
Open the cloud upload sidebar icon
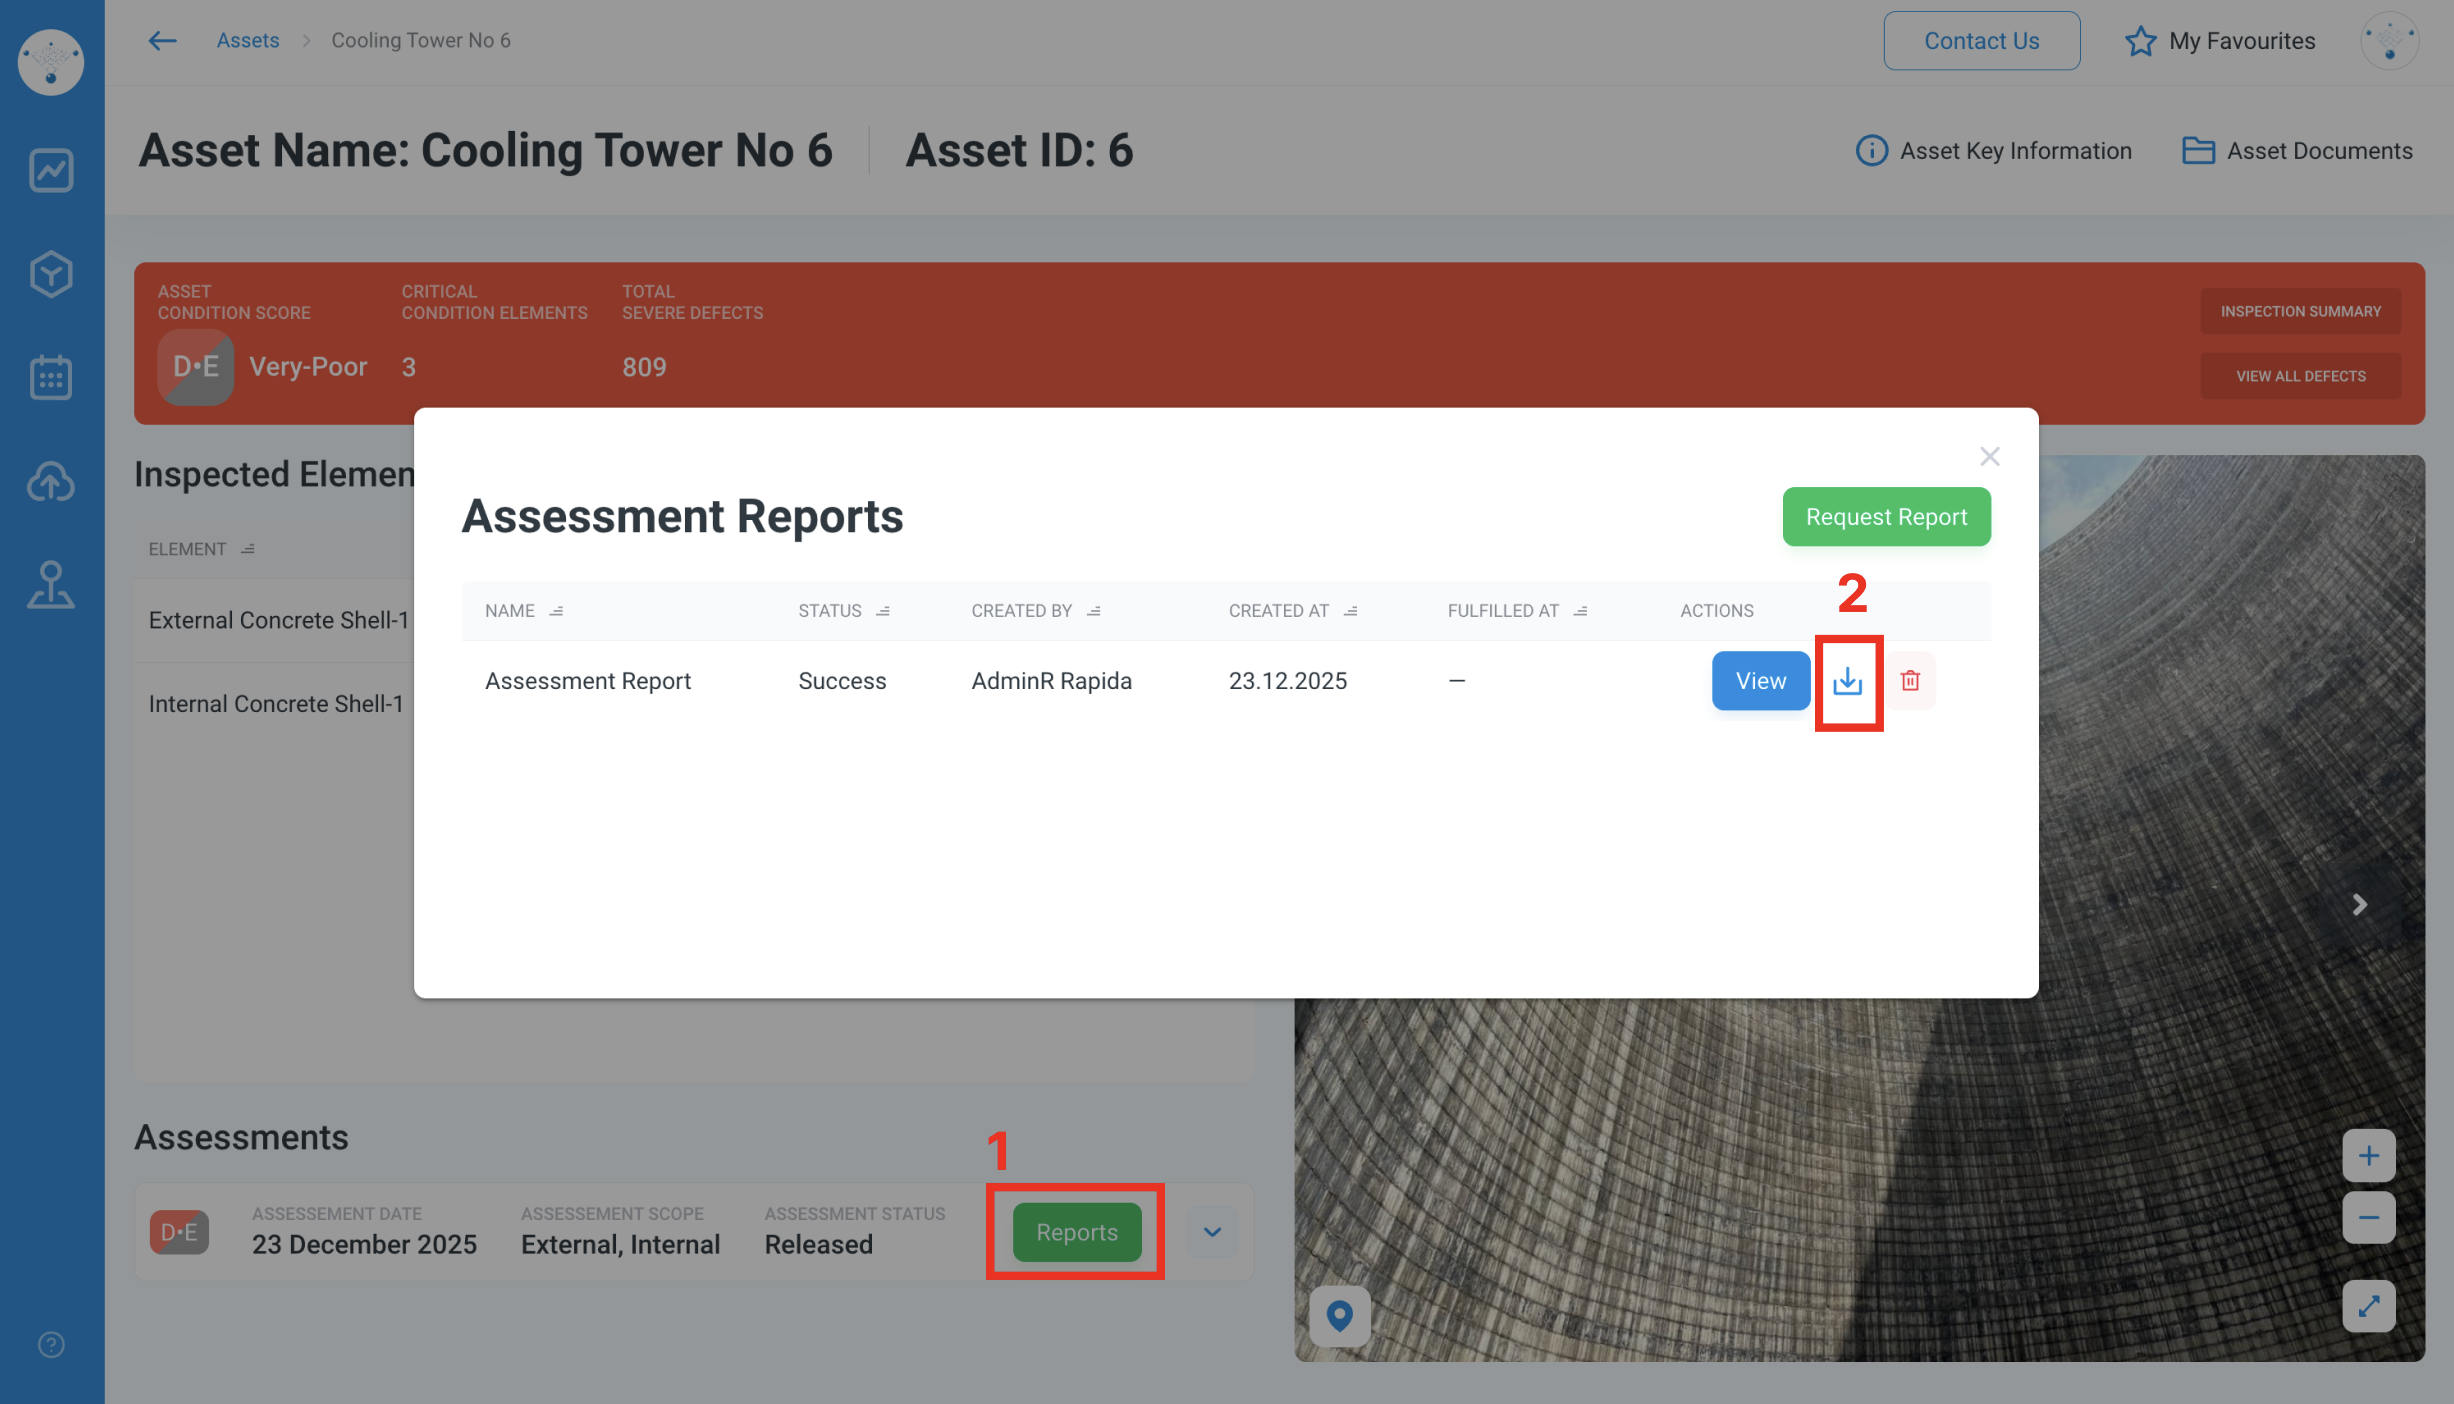[x=51, y=482]
